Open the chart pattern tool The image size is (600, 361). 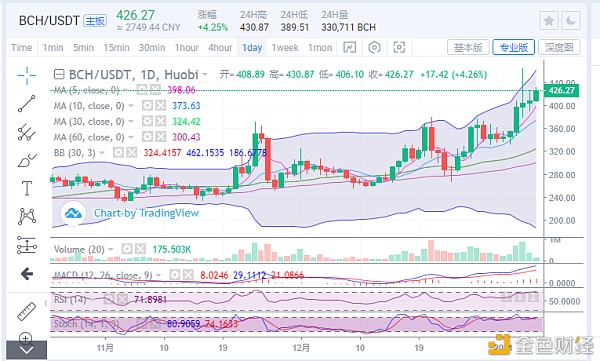[x=27, y=217]
